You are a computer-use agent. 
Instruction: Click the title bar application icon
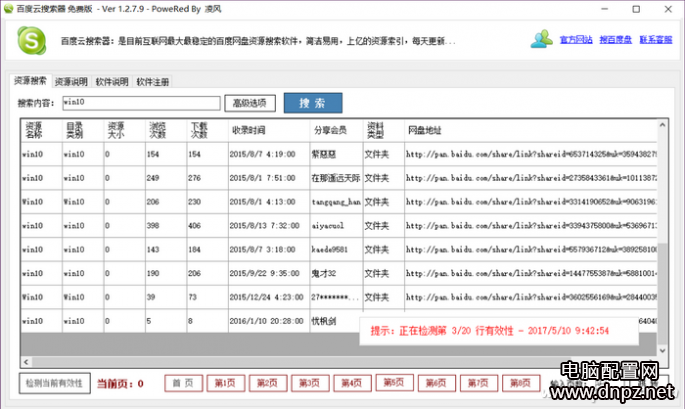tap(8, 8)
